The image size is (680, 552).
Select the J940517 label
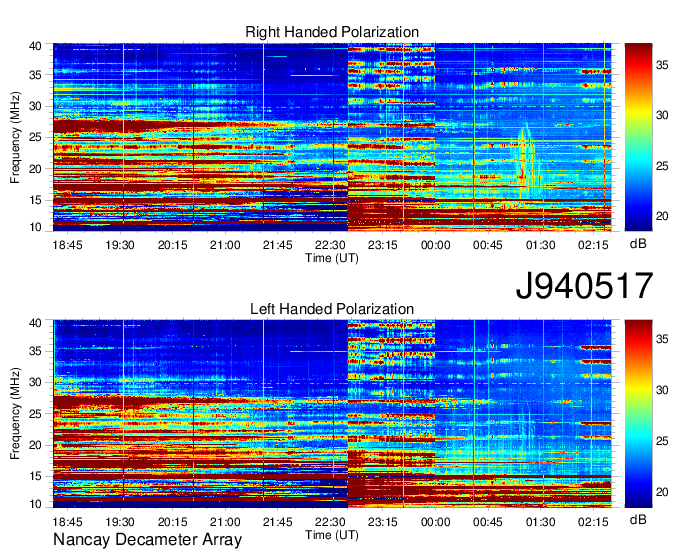tap(584, 285)
